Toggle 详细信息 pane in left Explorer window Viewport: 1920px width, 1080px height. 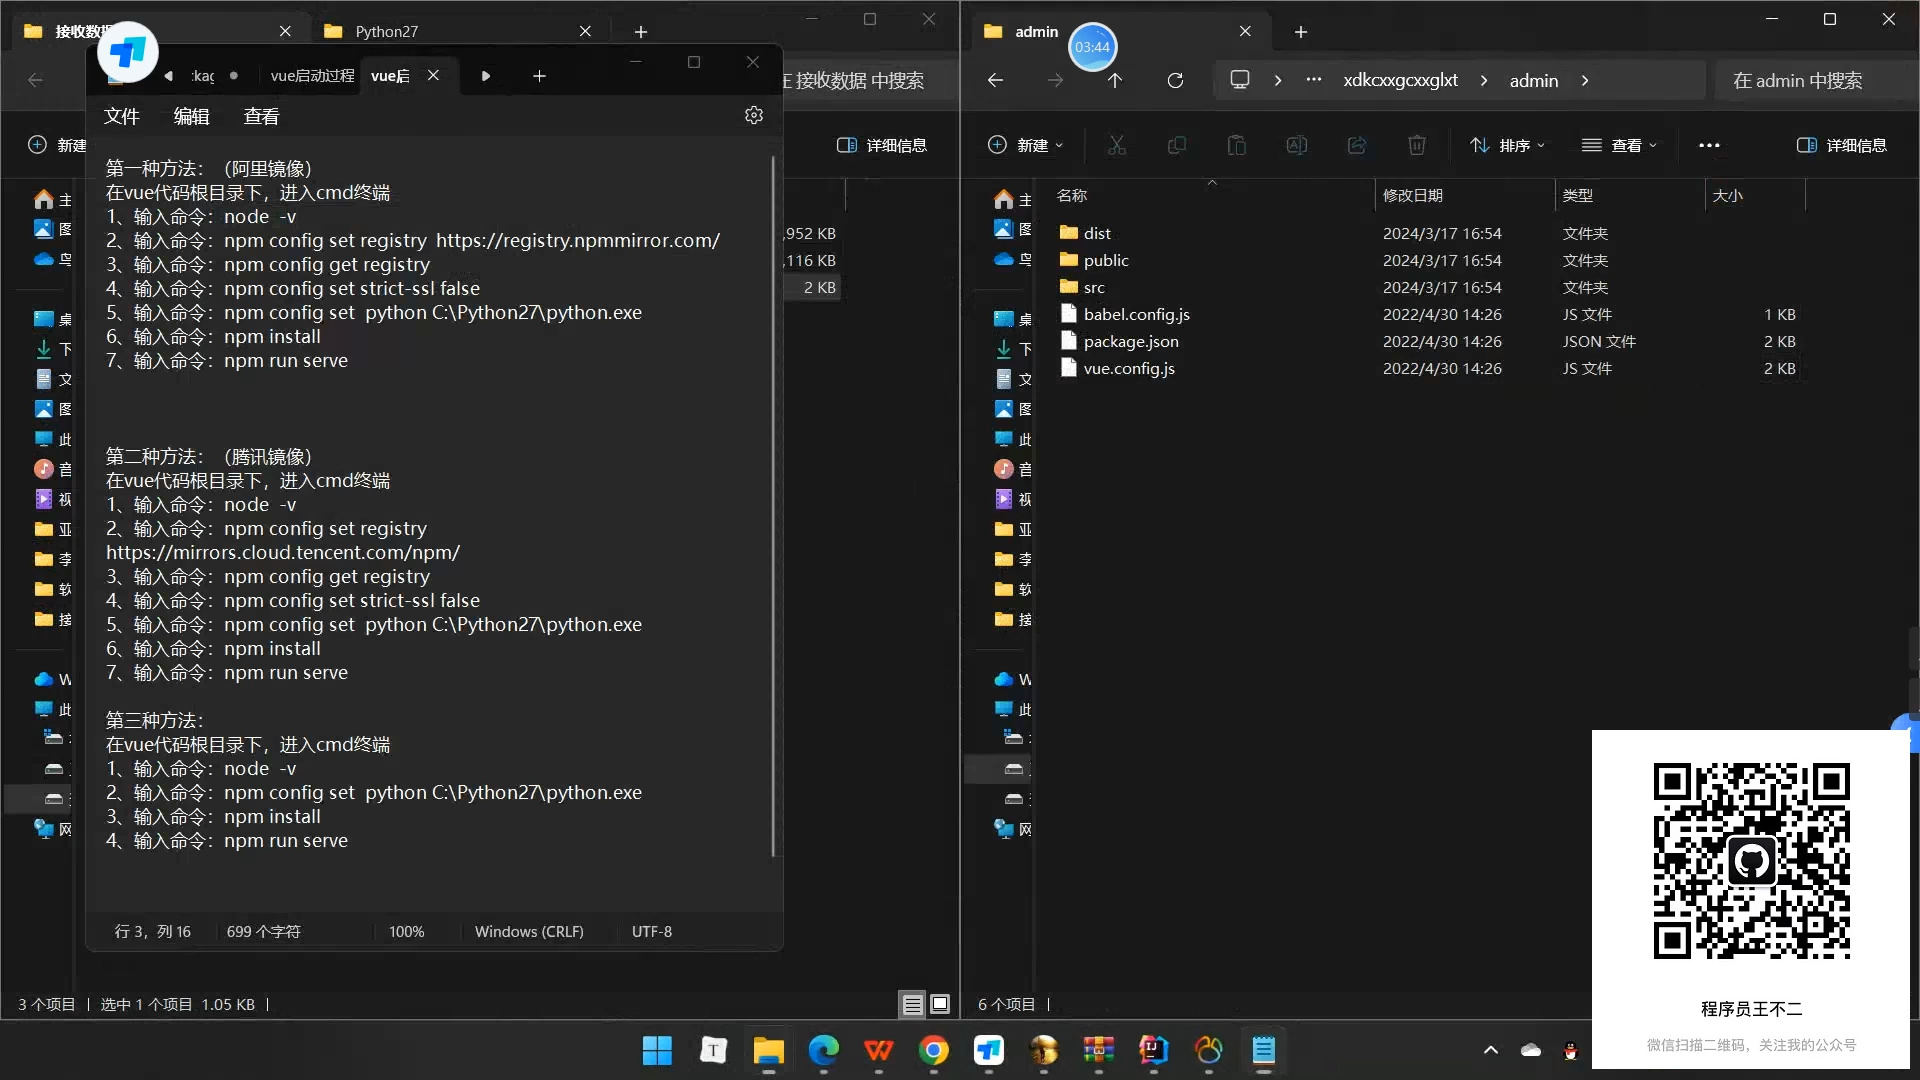882,145
